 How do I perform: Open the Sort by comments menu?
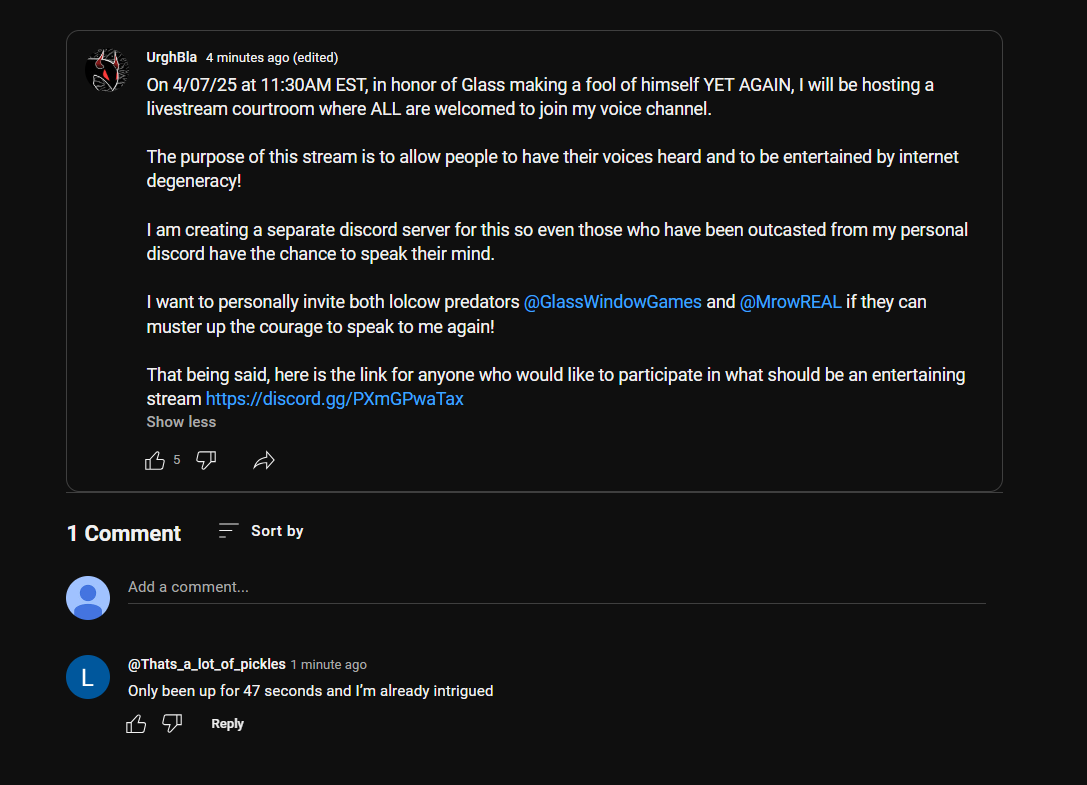[x=261, y=531]
